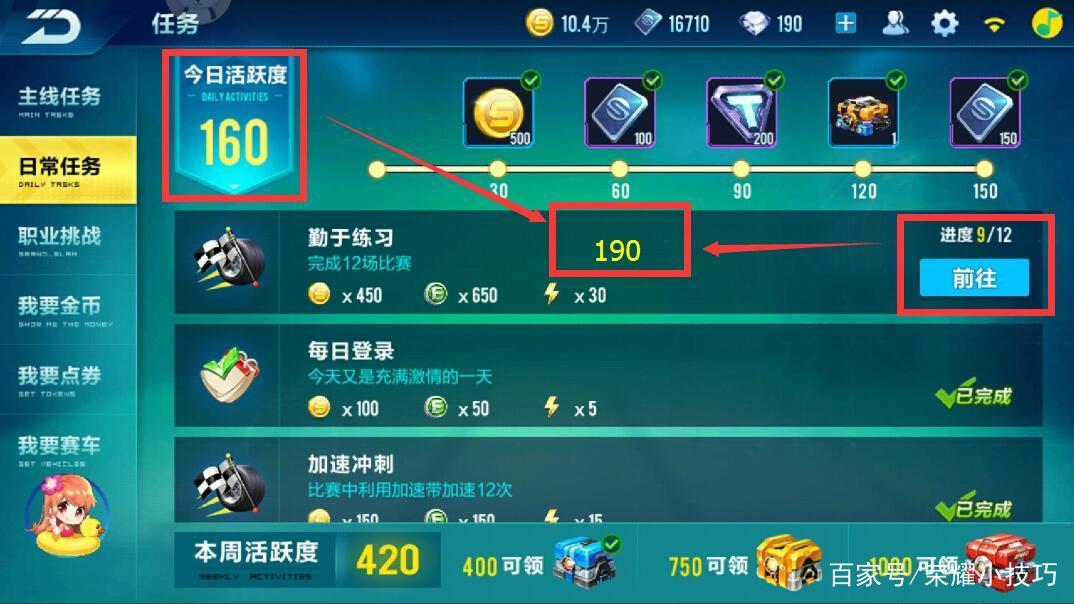Image resolution: width=1074 pixels, height=604 pixels.
Task: Tap the back arrow logo icon
Action: tap(50, 27)
